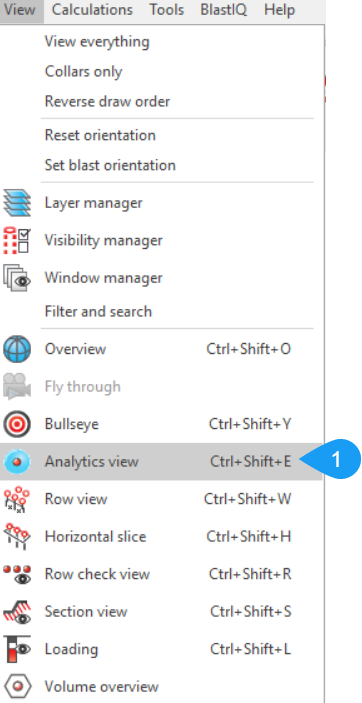Click the Horizontal slice icon

coord(17,537)
